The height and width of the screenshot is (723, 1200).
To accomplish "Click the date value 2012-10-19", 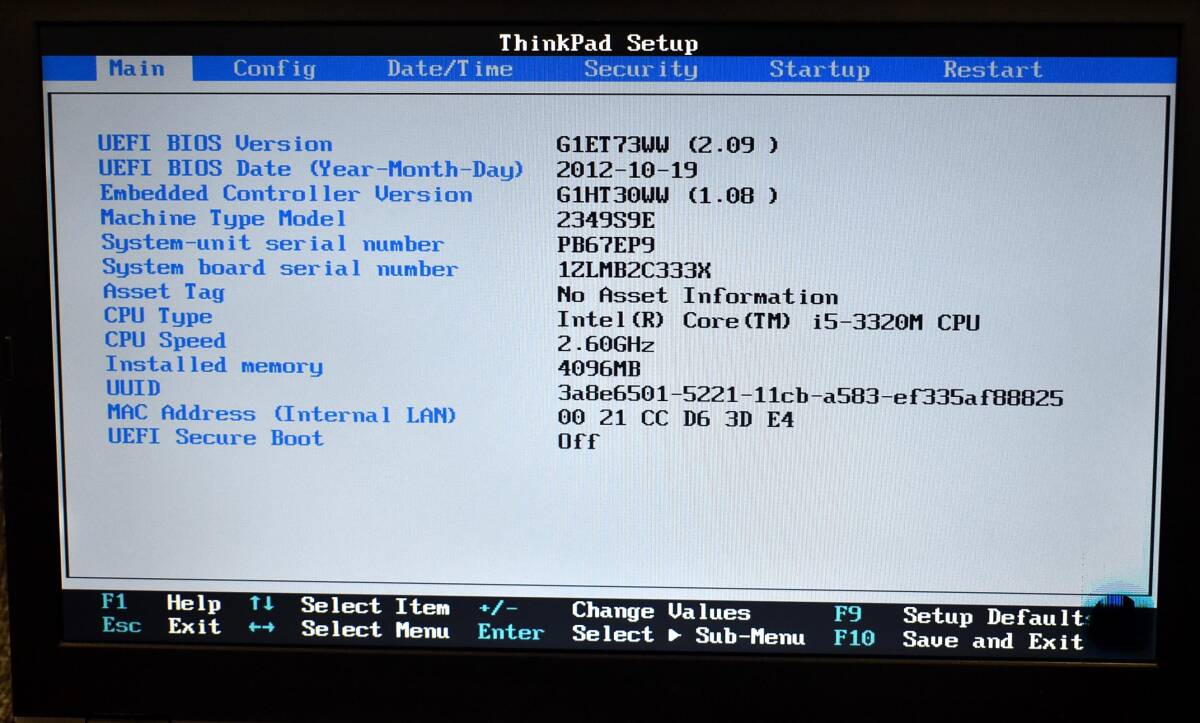I will [627, 170].
